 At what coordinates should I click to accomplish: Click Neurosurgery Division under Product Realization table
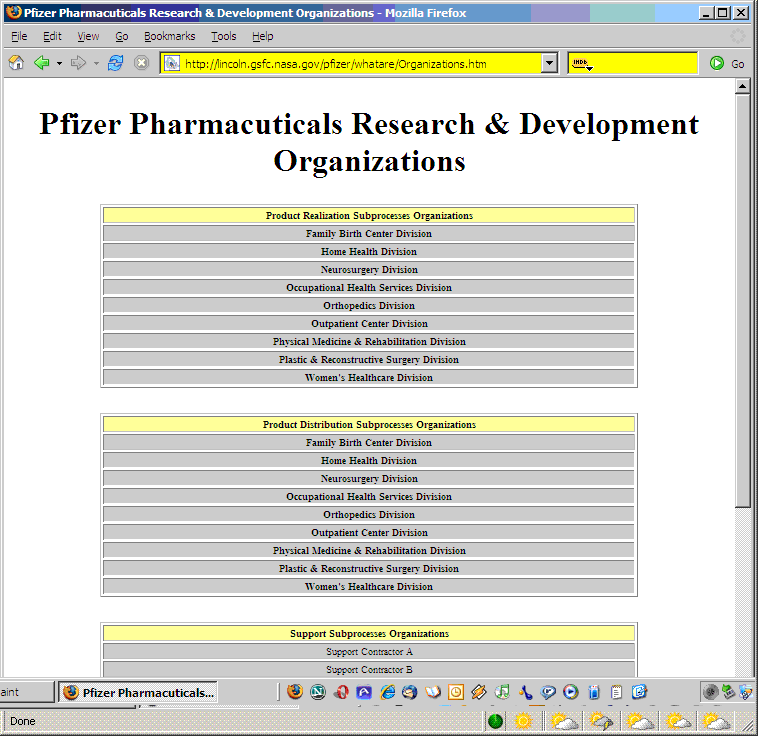(x=369, y=270)
